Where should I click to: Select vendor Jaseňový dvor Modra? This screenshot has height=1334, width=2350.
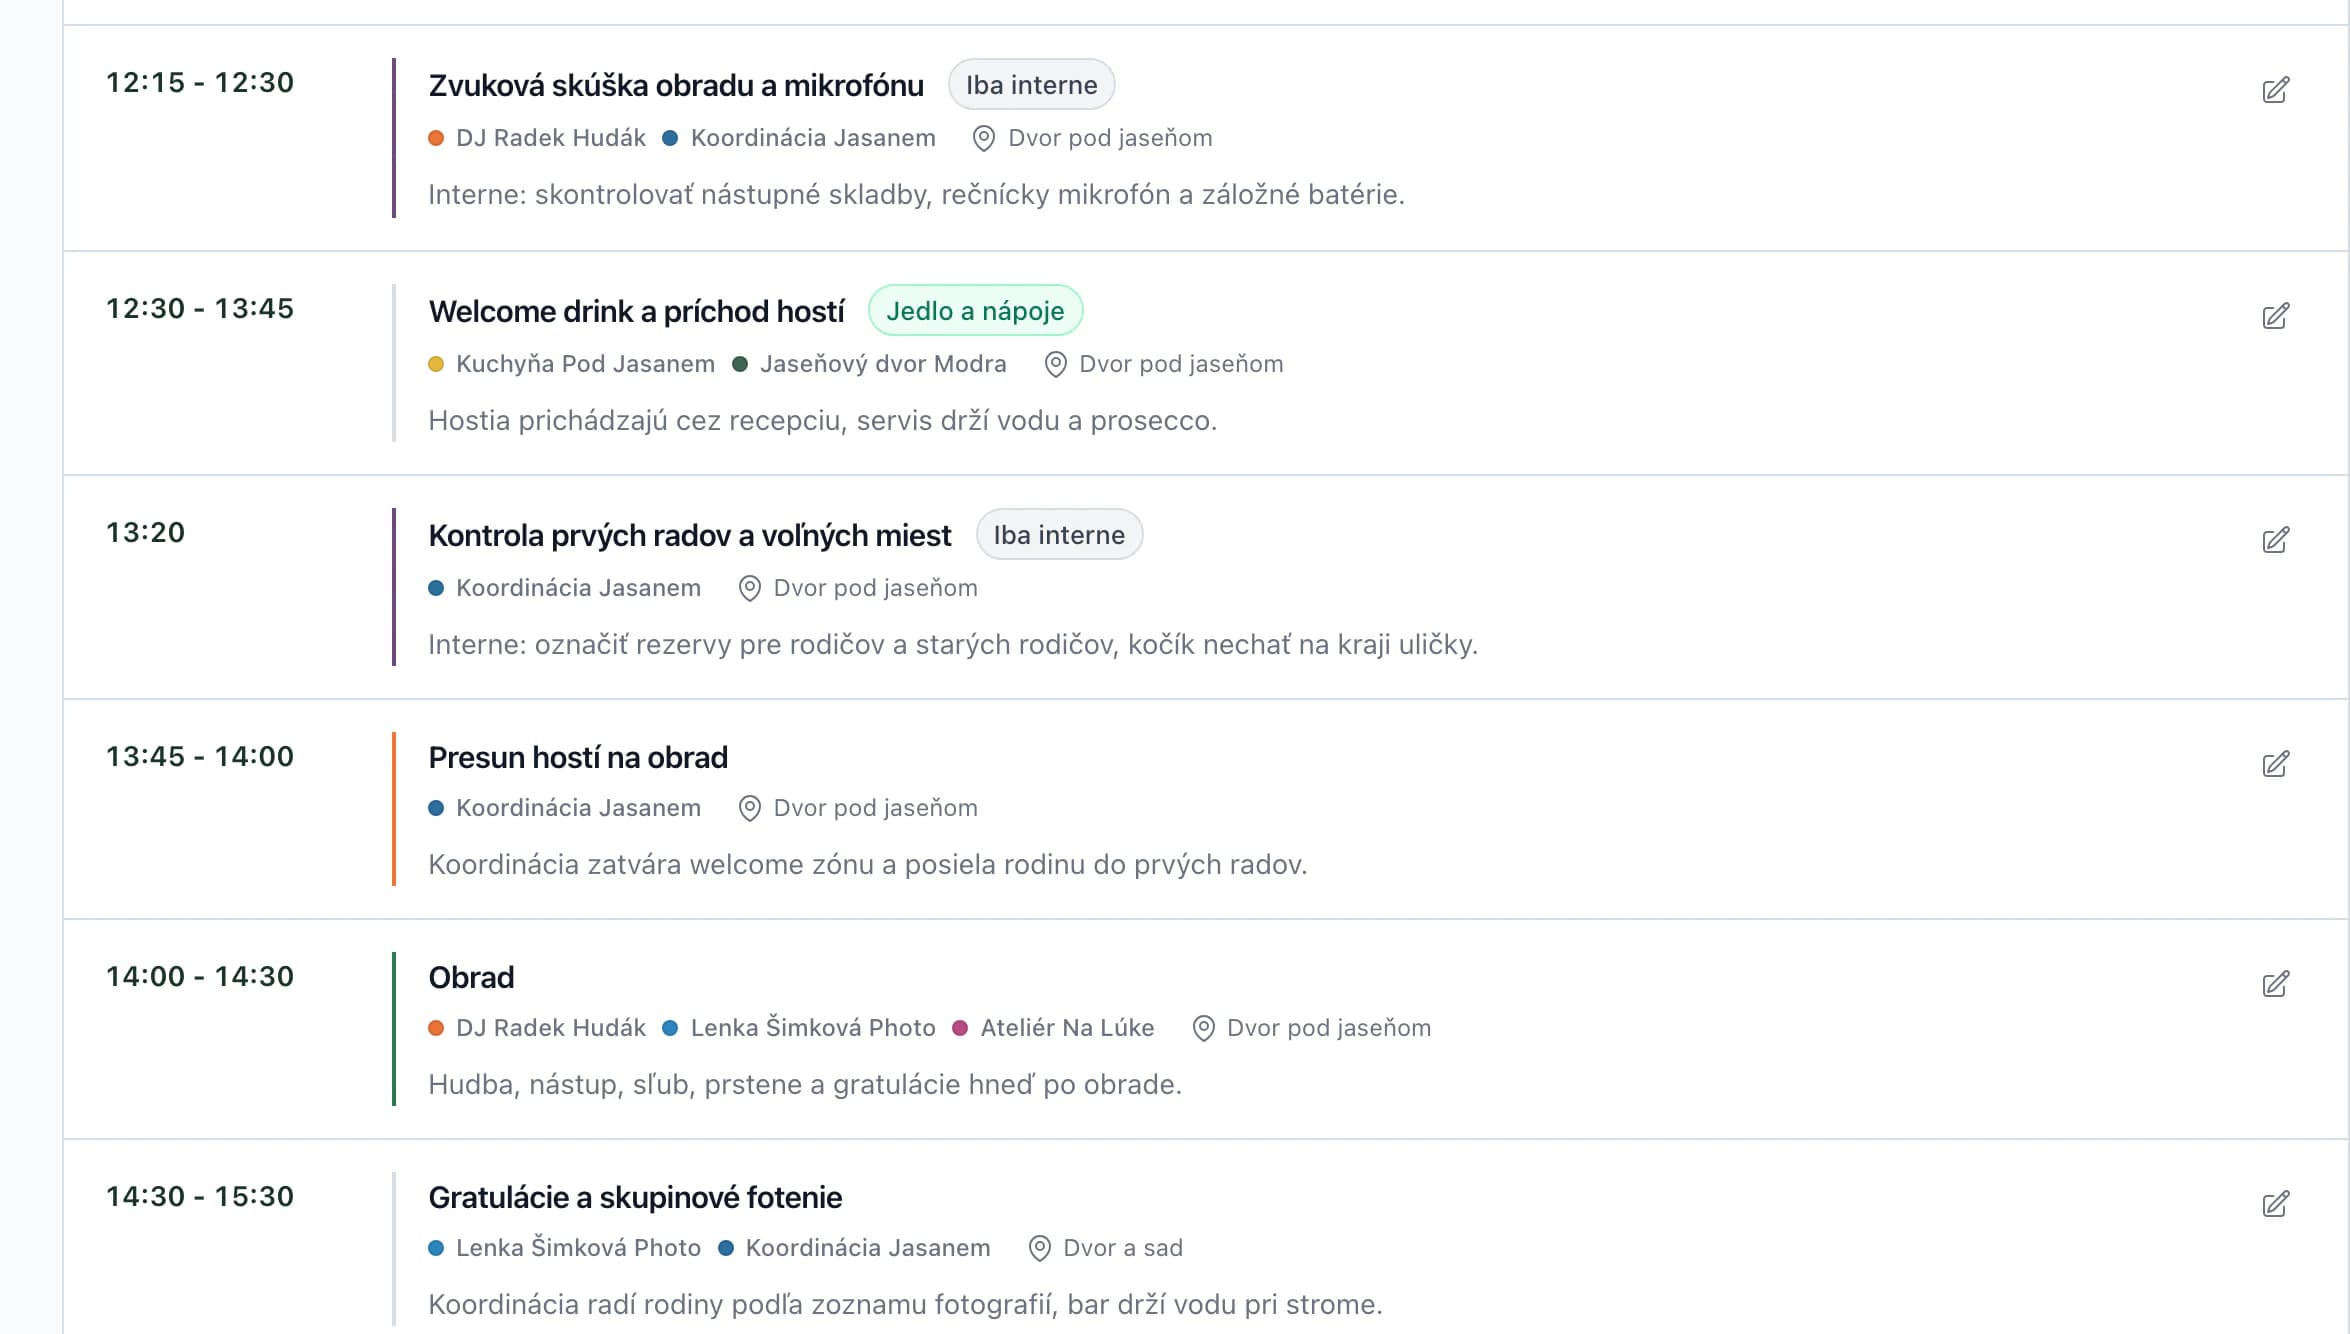883,364
